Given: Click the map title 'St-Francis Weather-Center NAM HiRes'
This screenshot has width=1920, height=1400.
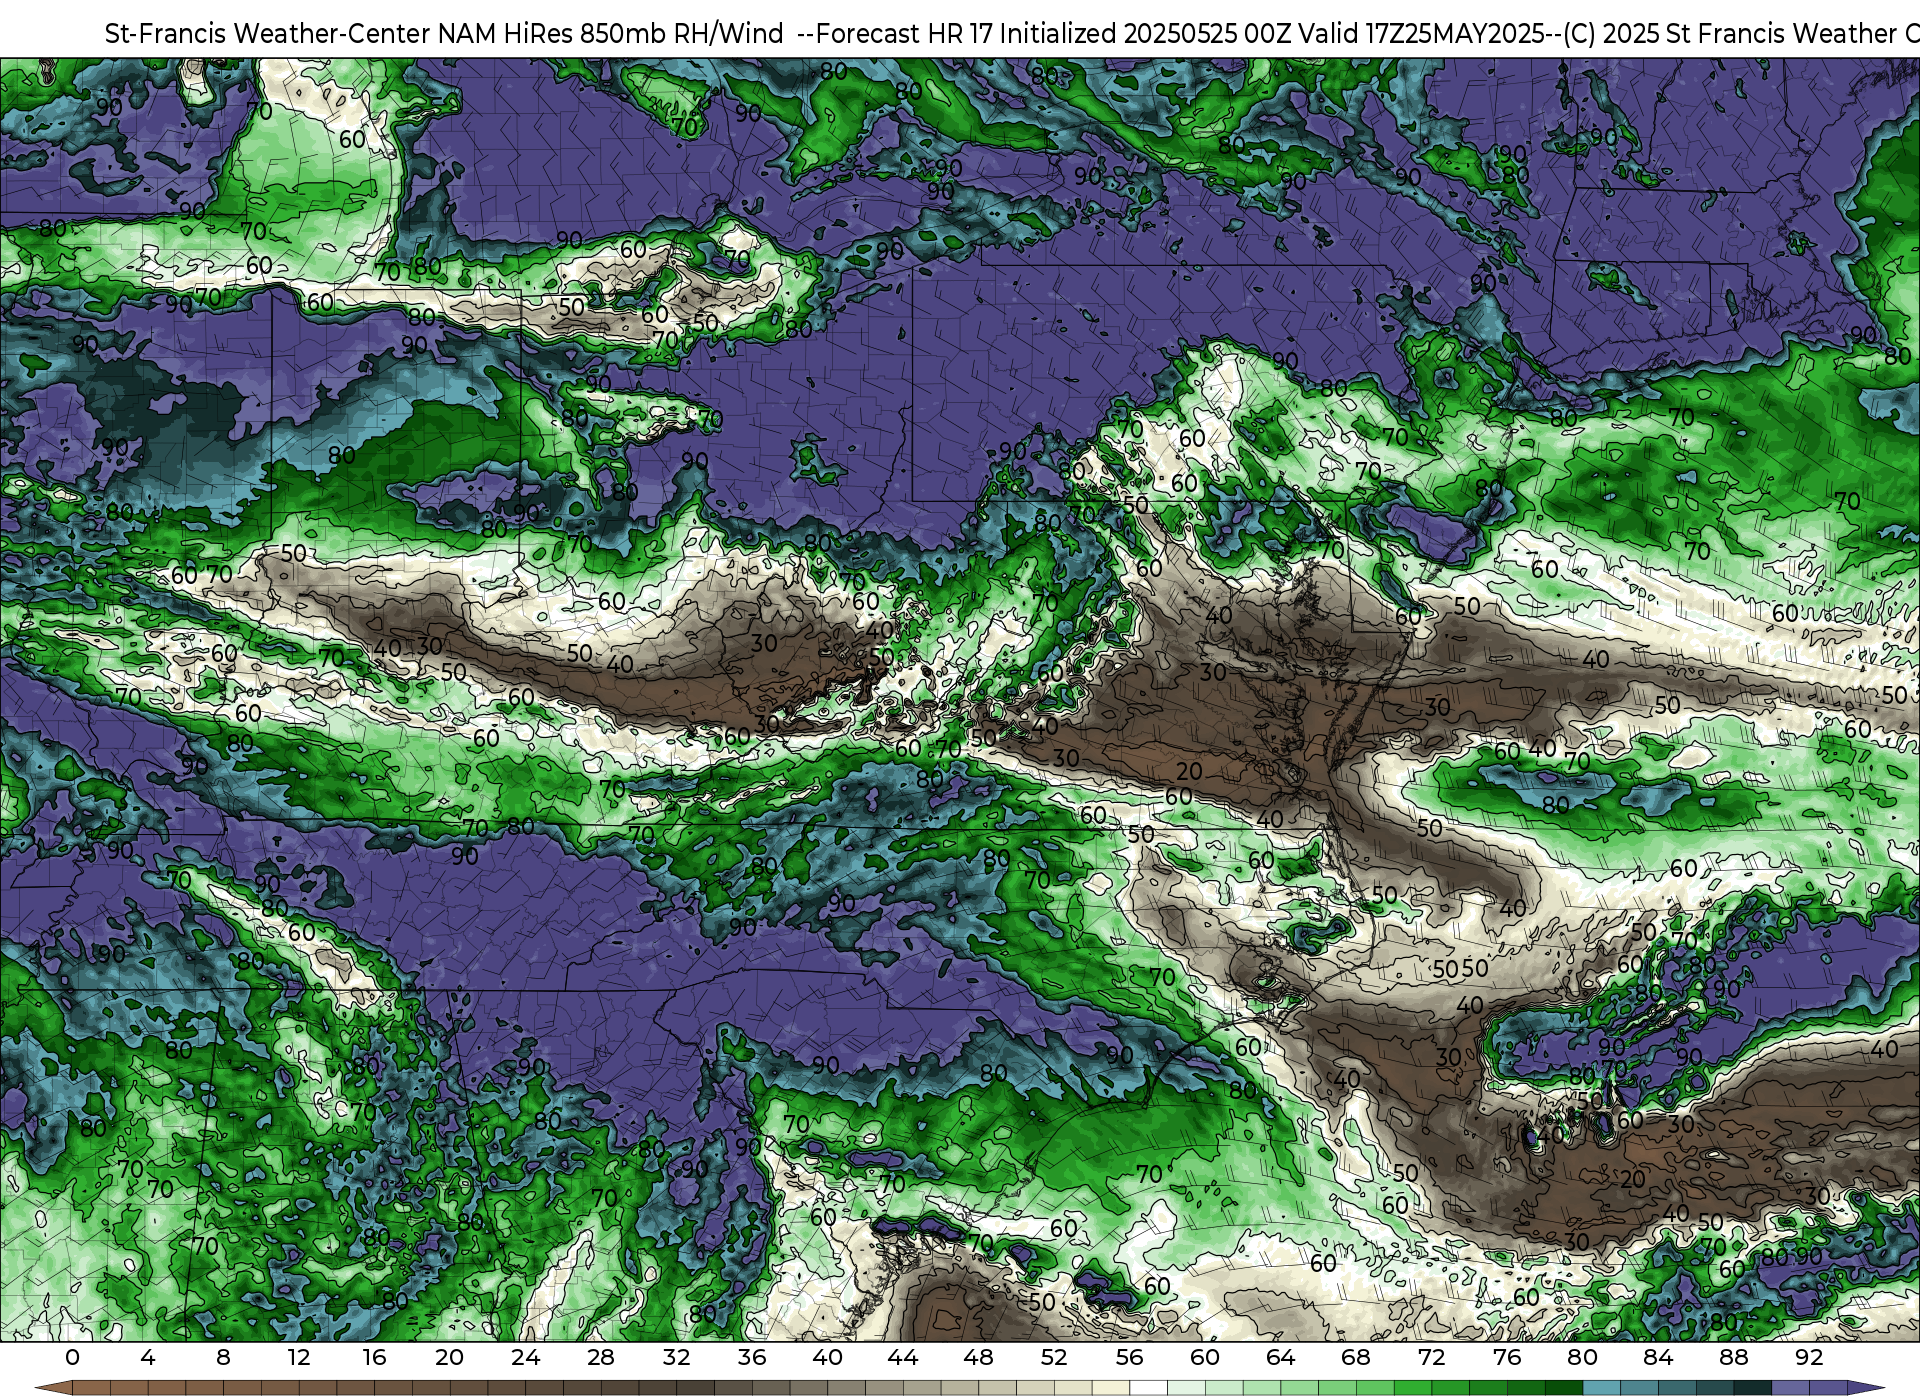Looking at the screenshot, I should pyautogui.click(x=339, y=34).
